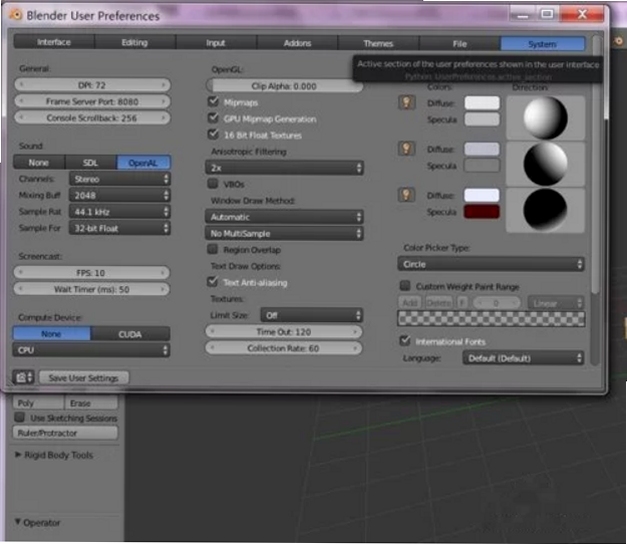Click third light dark red Specular swatch
The width and height of the screenshot is (627, 544).
click(482, 212)
